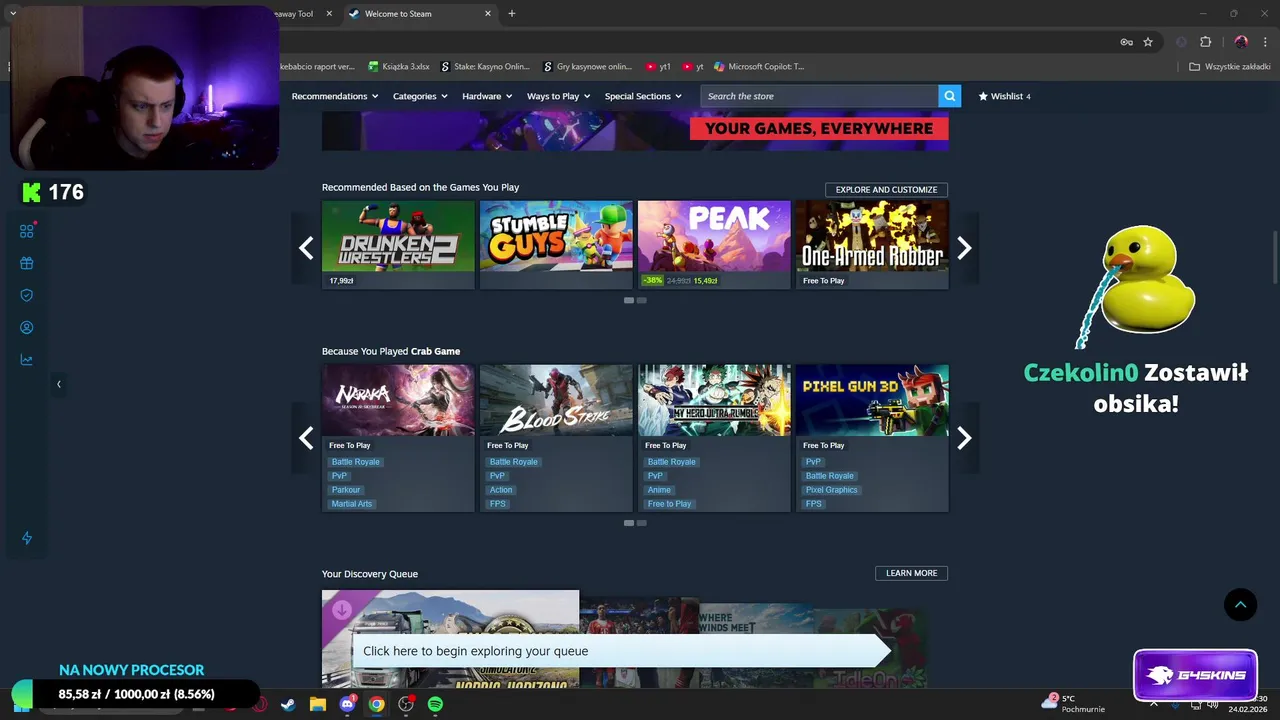Open the Wishlist star link
Image resolution: width=1280 pixels, height=720 pixels.
(1004, 96)
